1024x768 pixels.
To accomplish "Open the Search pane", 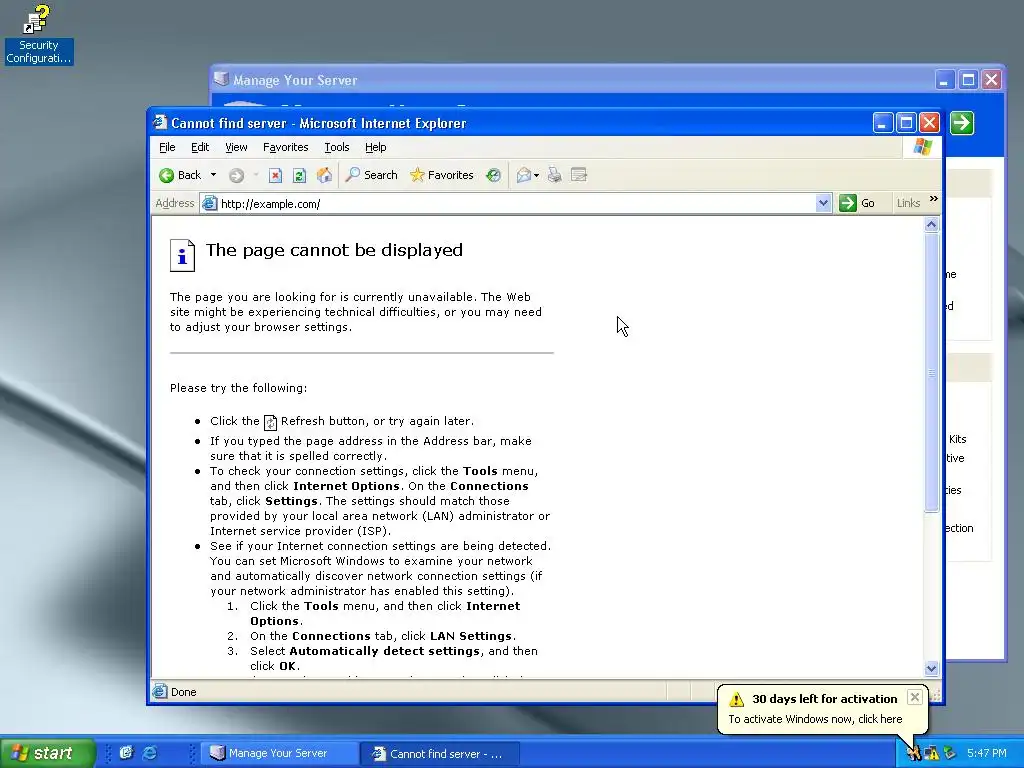I will tap(372, 175).
